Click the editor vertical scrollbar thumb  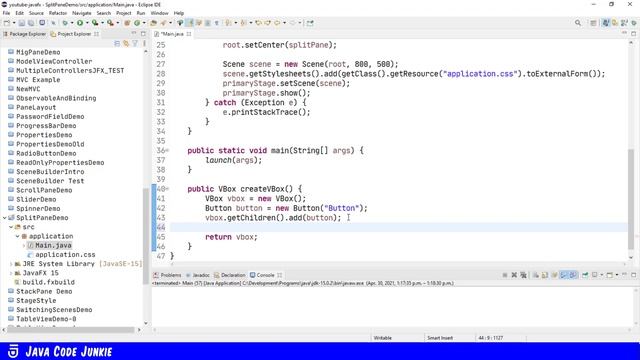631,198
